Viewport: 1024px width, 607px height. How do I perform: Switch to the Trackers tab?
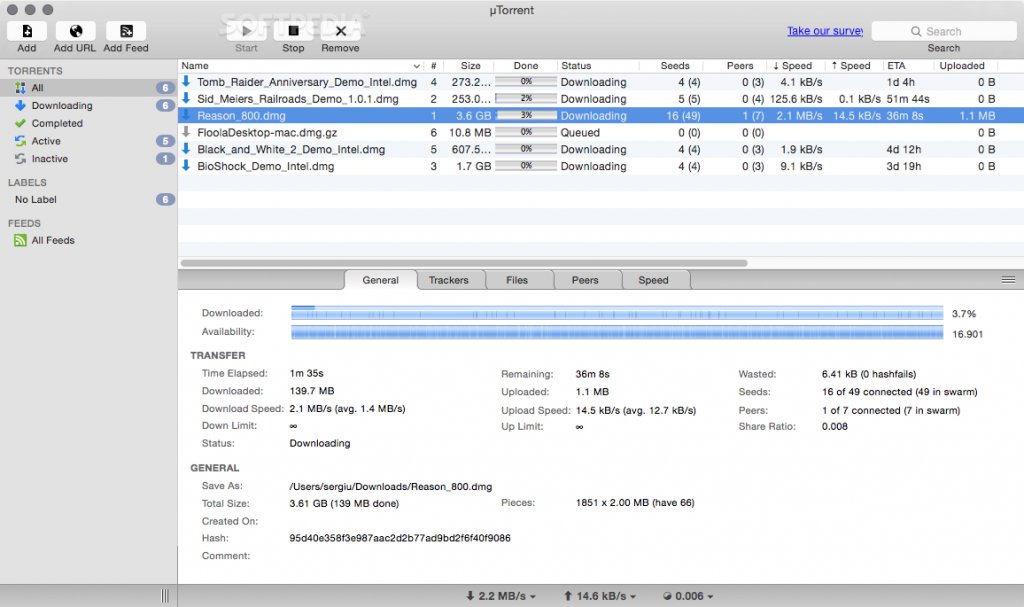(x=449, y=280)
